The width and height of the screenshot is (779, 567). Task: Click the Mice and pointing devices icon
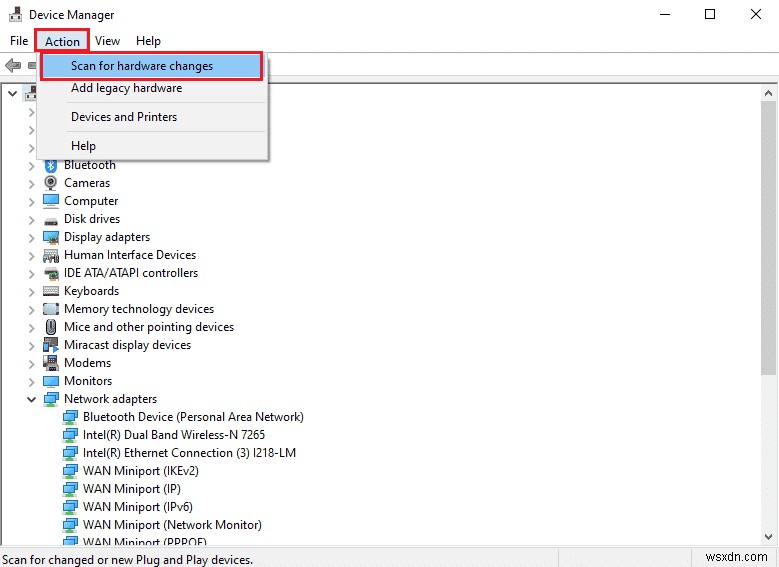tap(51, 327)
